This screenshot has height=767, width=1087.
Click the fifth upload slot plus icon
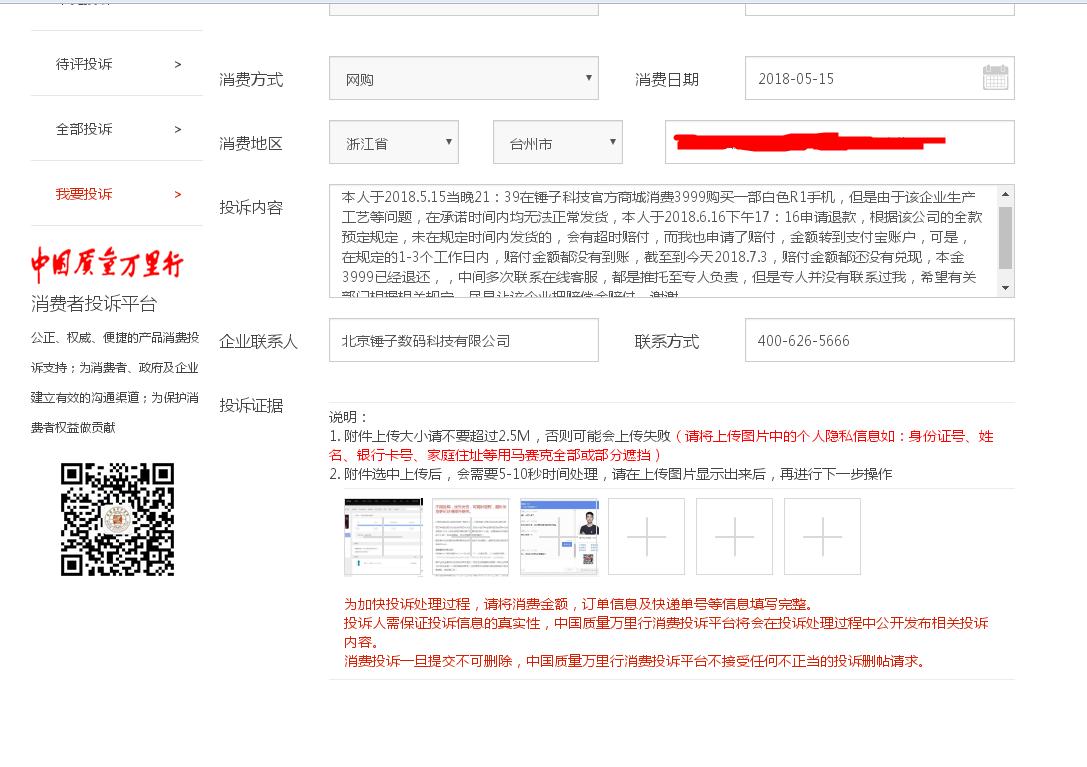coord(734,537)
